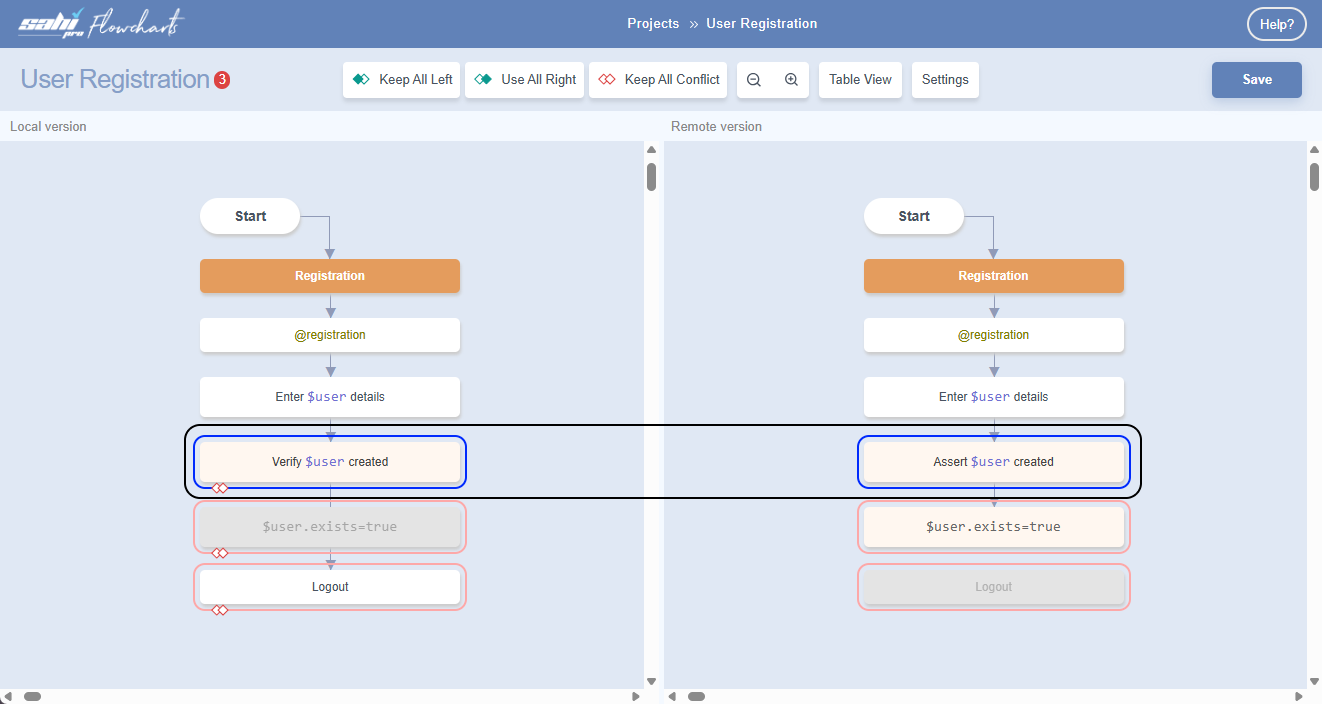This screenshot has height=704, width=1322.
Task: Switch to Table View
Action: point(860,80)
